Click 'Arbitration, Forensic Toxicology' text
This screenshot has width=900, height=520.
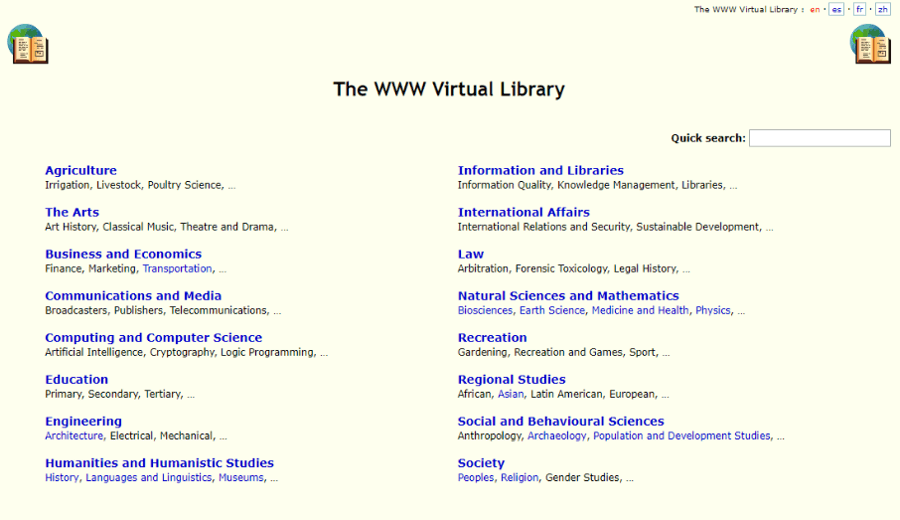coord(532,269)
